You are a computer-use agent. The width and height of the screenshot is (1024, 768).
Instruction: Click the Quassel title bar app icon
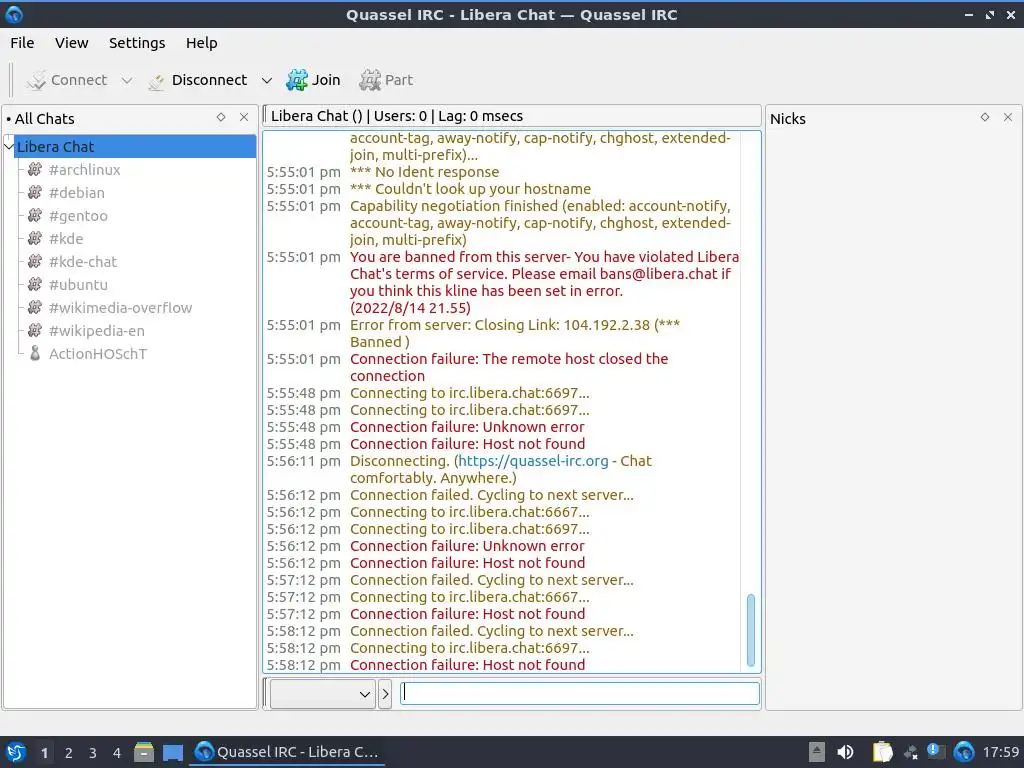[x=14, y=14]
